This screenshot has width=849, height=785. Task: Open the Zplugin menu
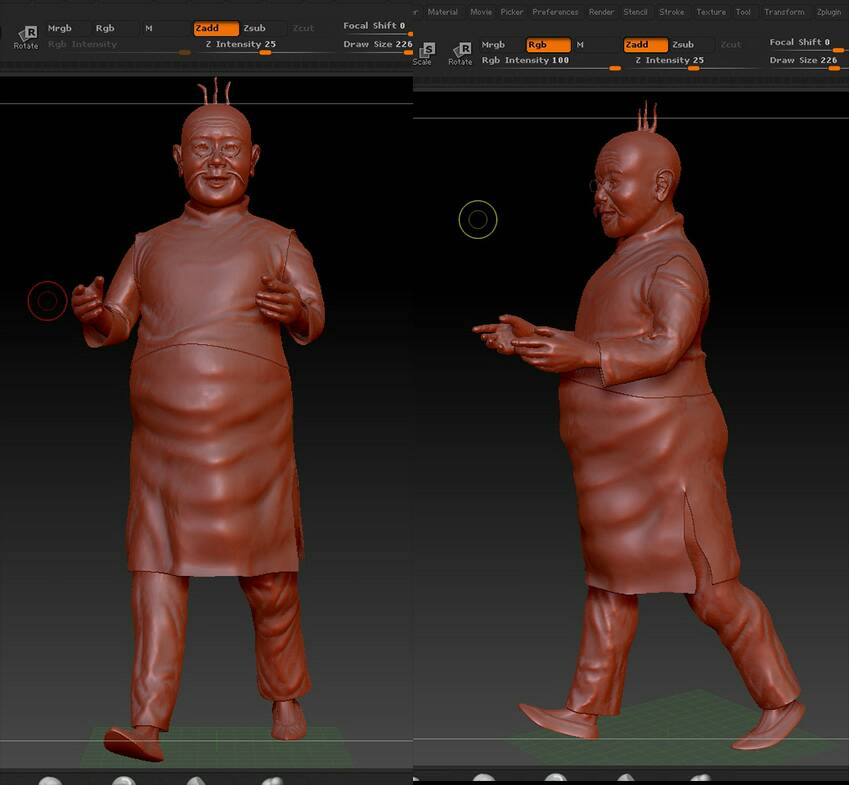tap(828, 12)
